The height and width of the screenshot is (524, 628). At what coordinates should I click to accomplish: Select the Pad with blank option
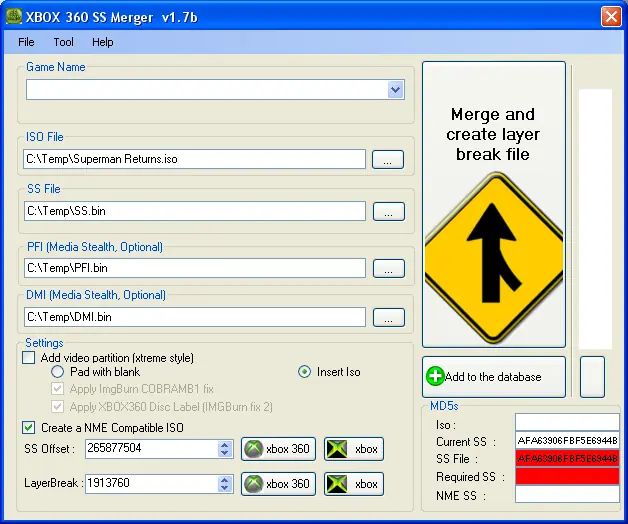coord(57,372)
